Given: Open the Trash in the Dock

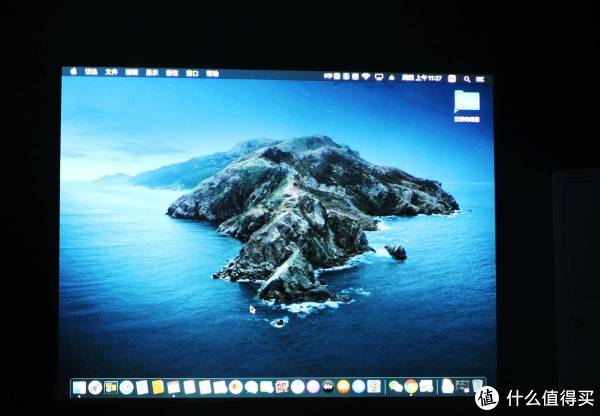Looking at the screenshot, I should coord(478,385).
